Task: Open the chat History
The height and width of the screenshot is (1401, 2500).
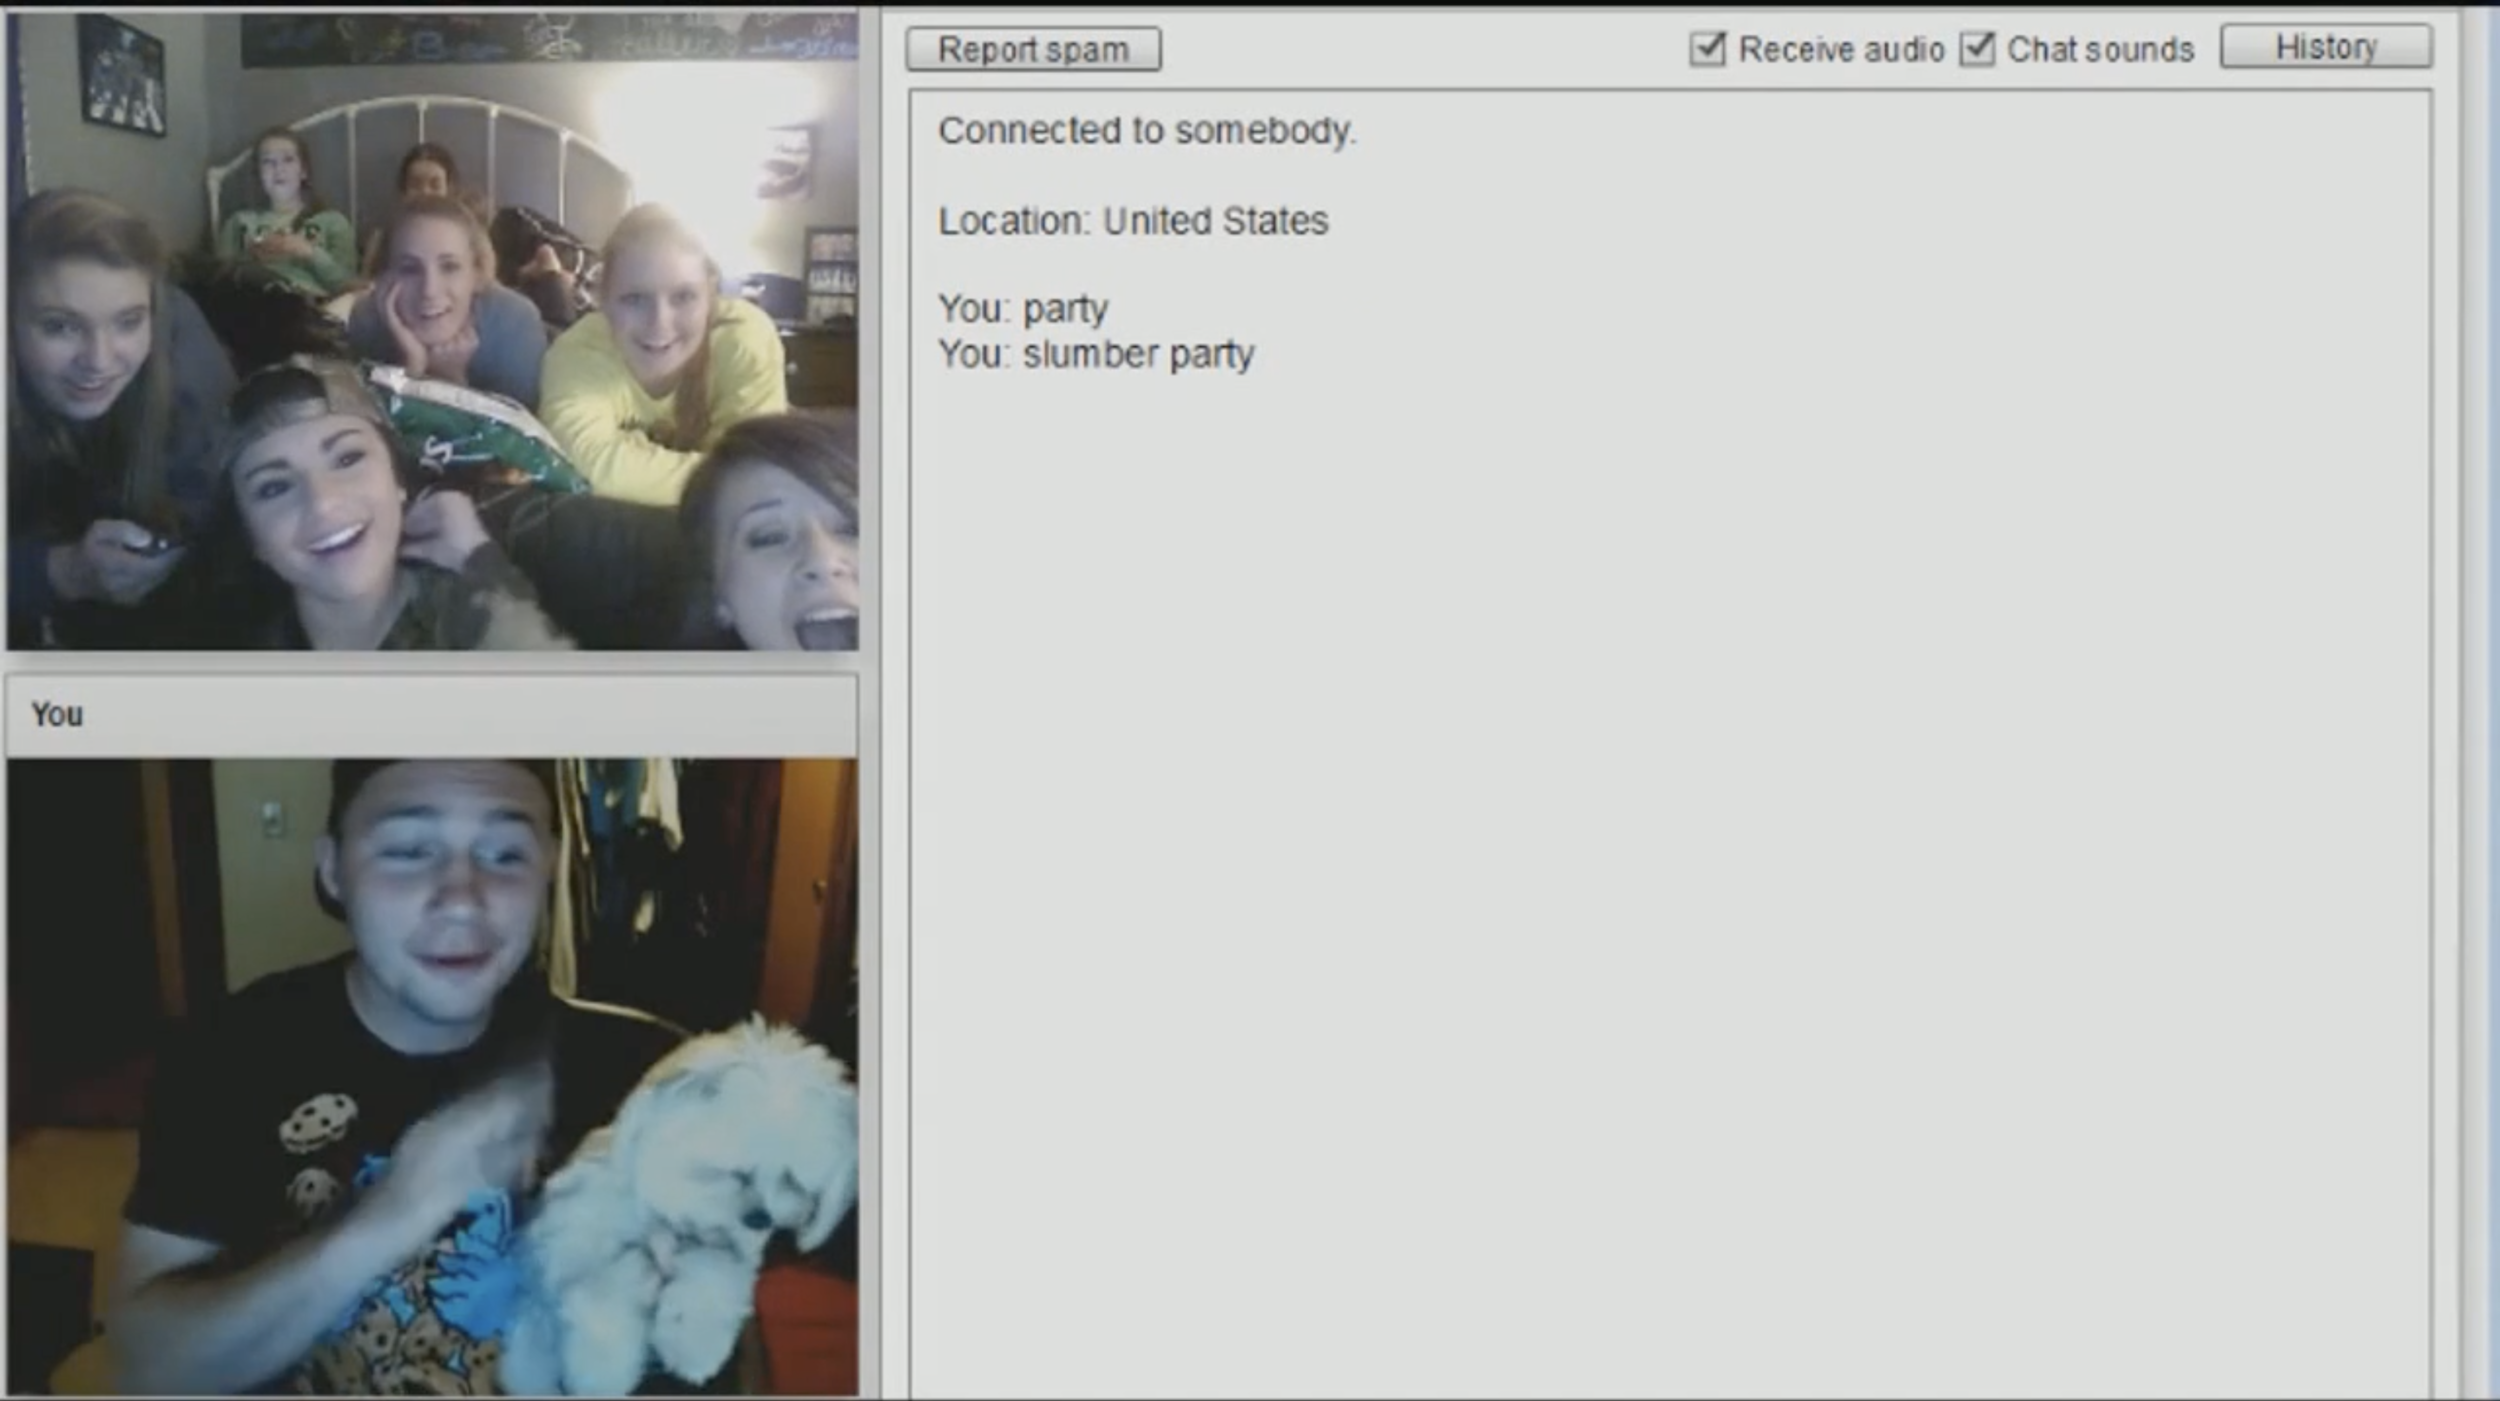Action: (2325, 47)
